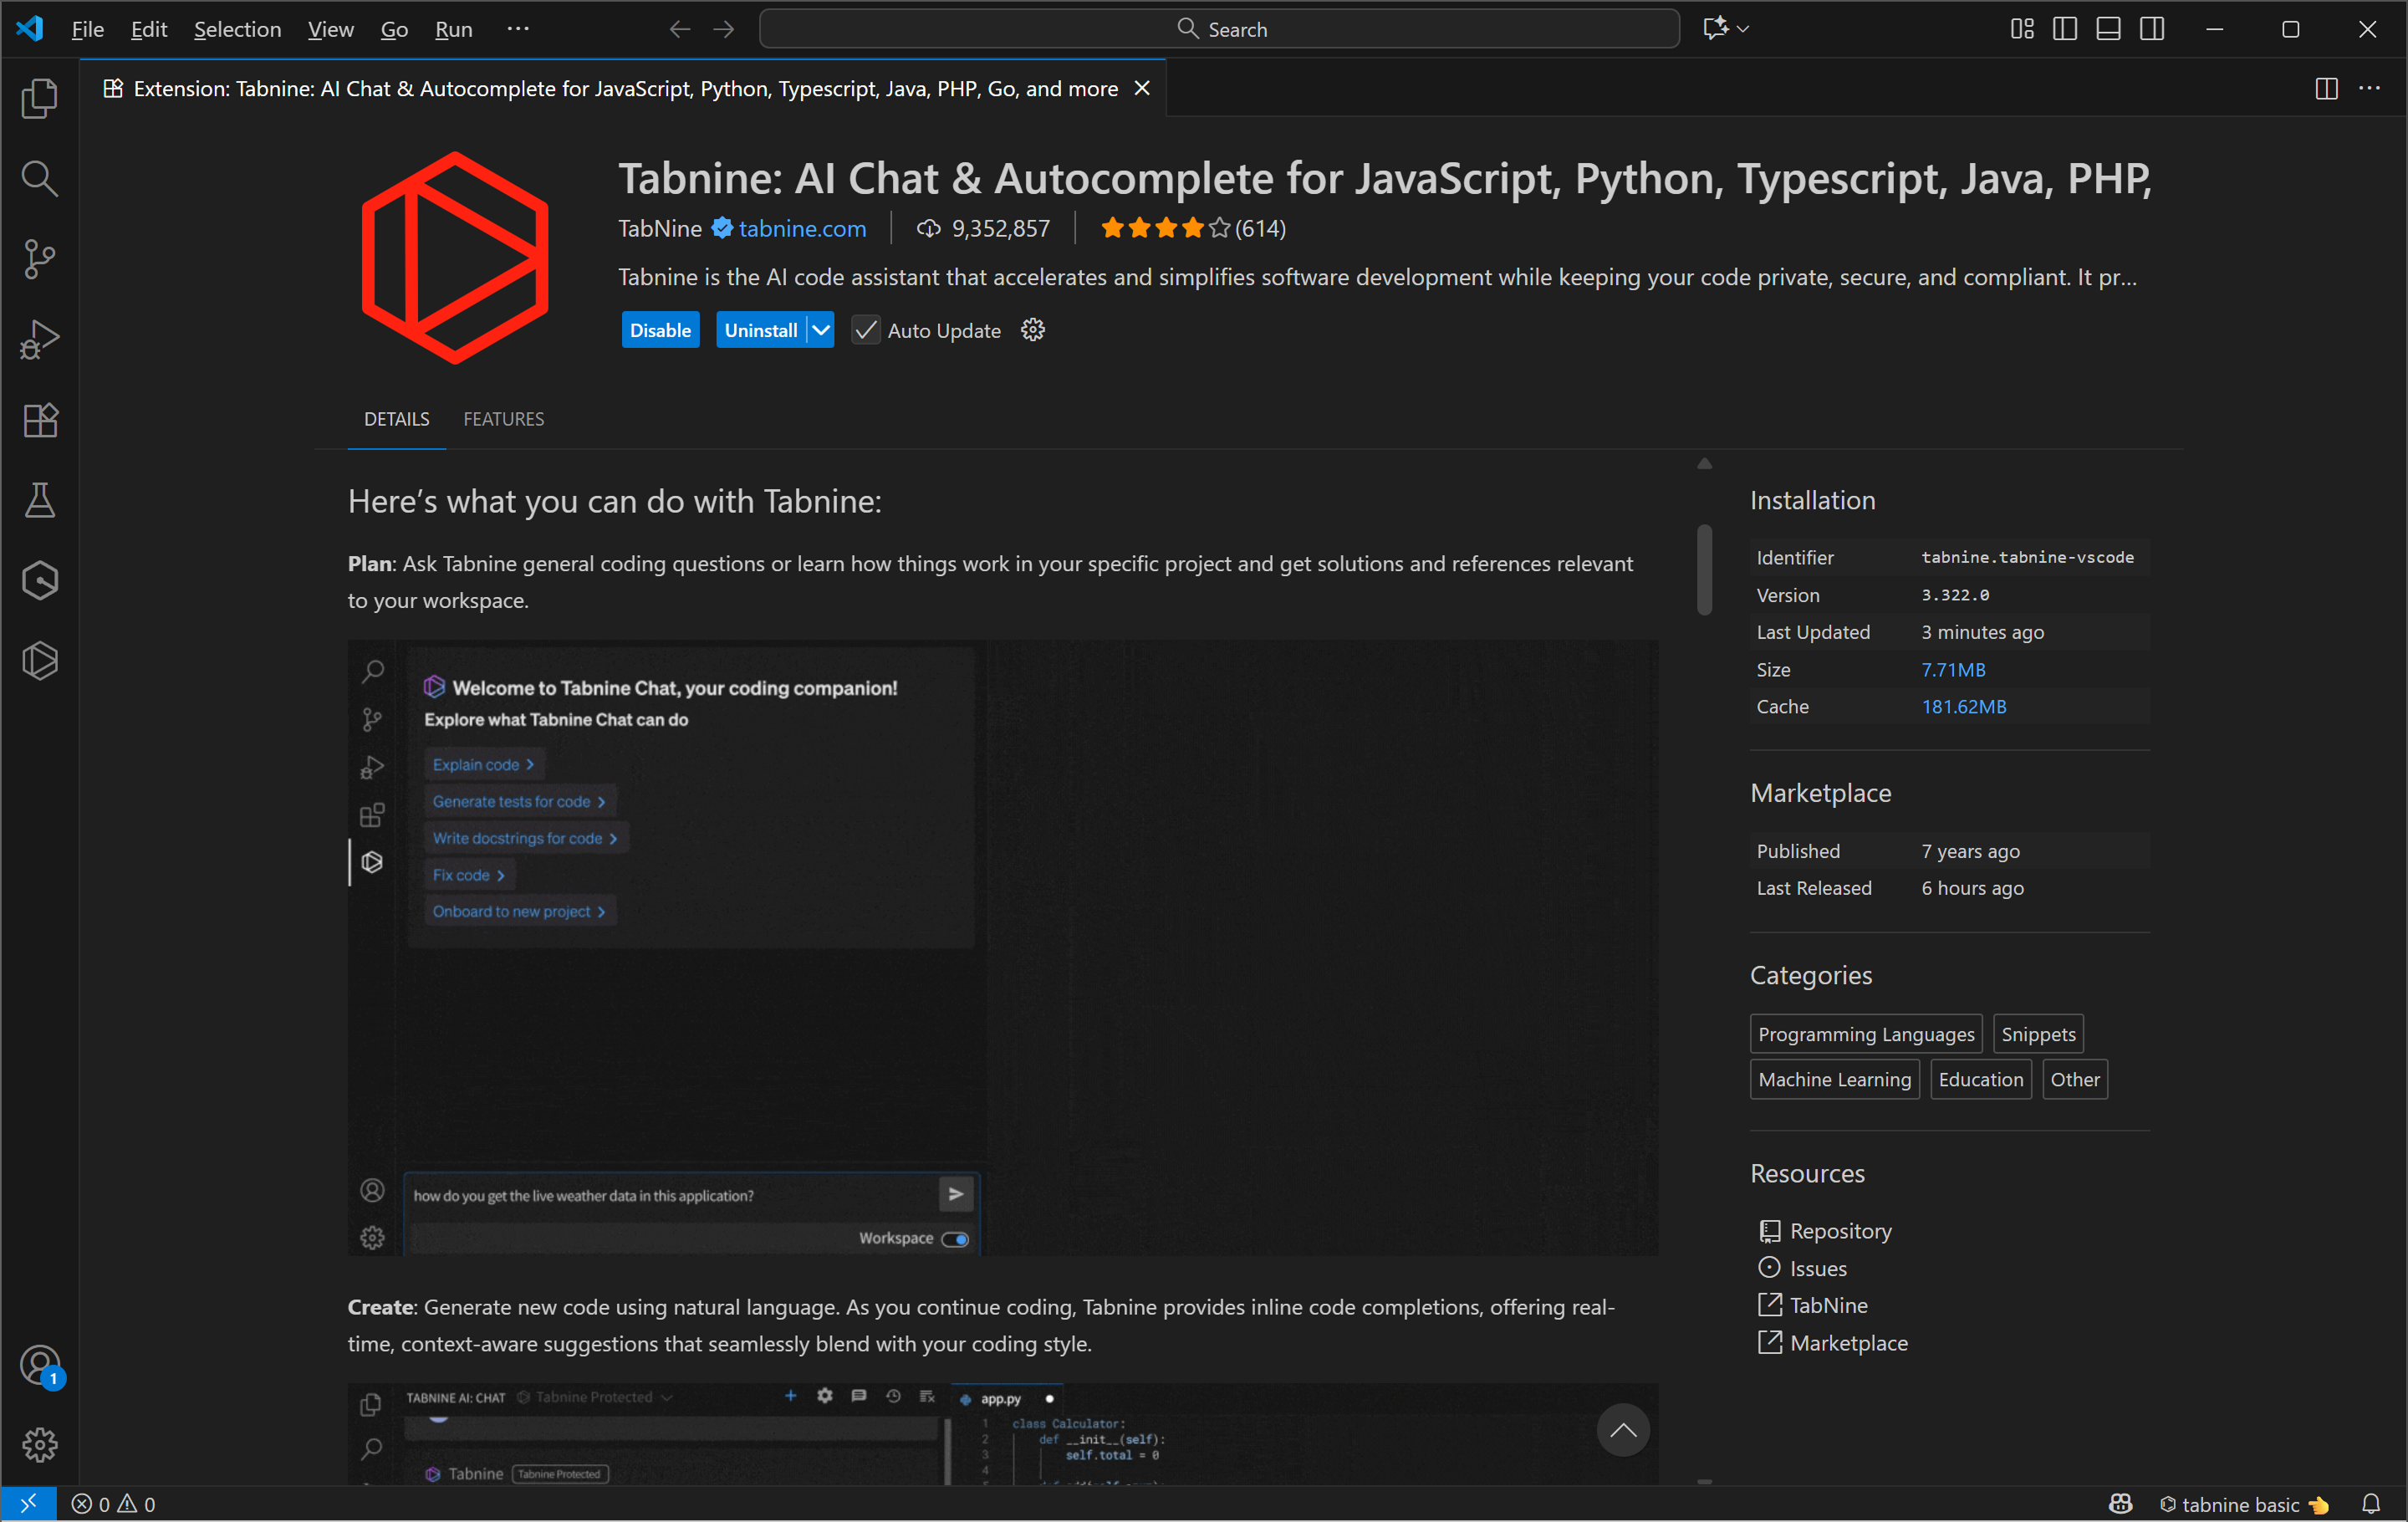Open Source Control view icon
The image size is (2408, 1522).
click(39, 259)
